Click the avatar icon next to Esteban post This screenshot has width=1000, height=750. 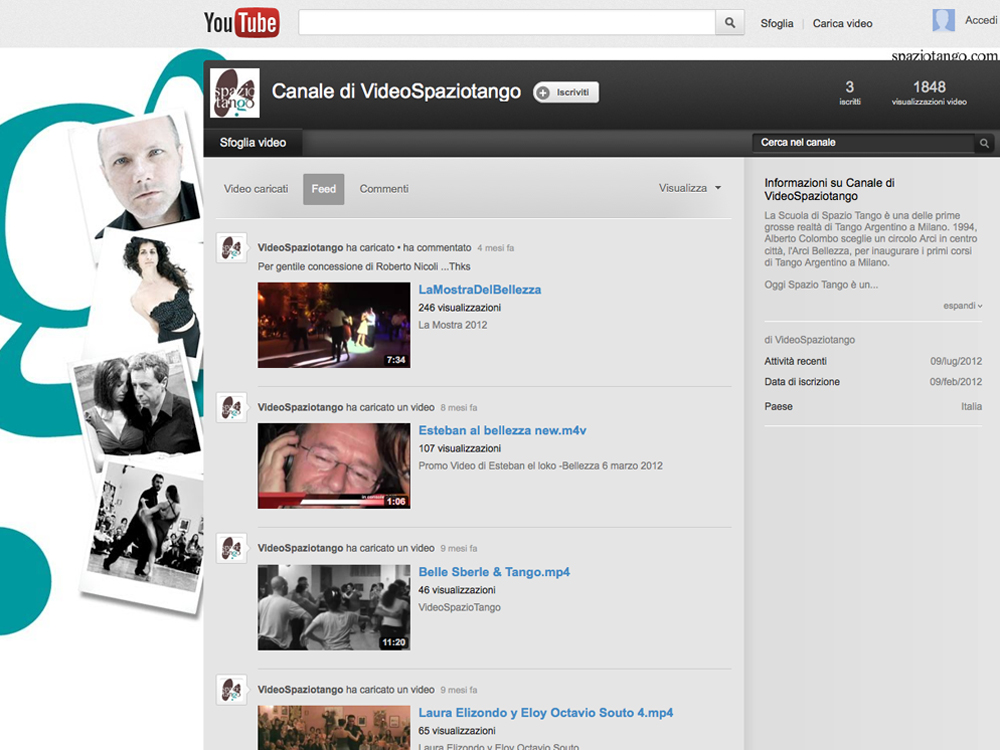[231, 408]
